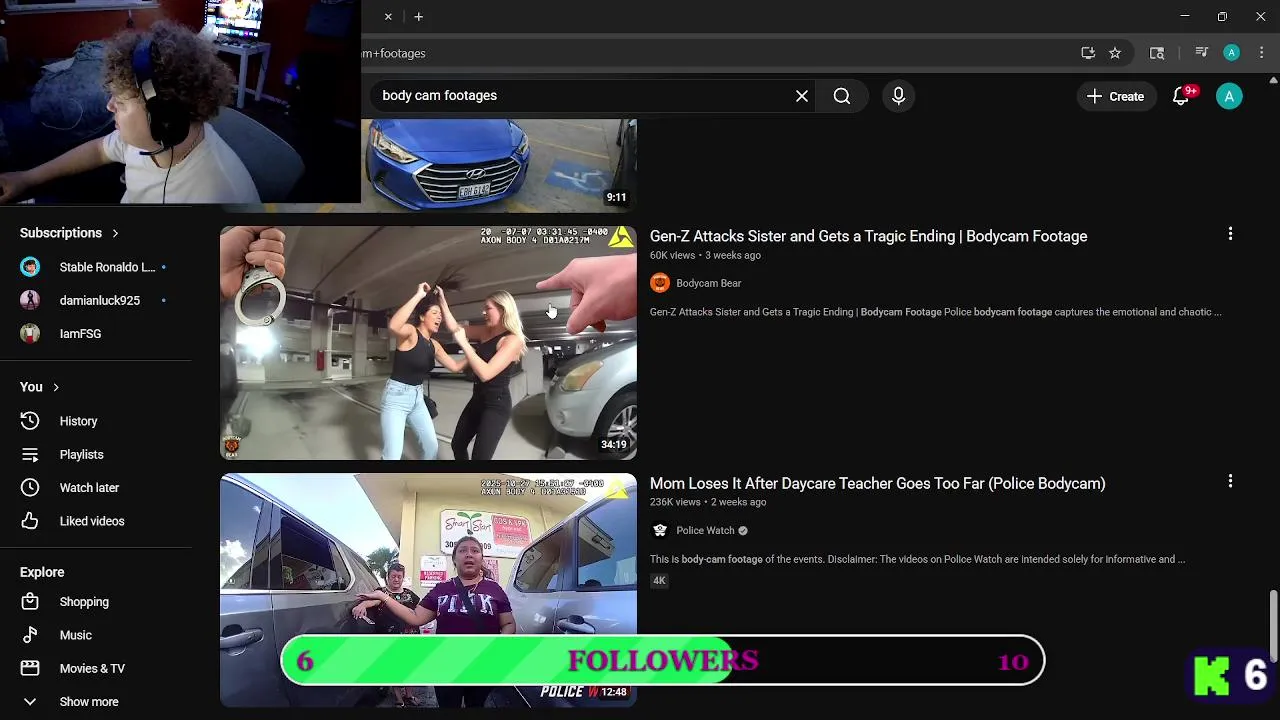
Task: Click Gen-Z Attacks Sister description snippet
Action: 935,312
